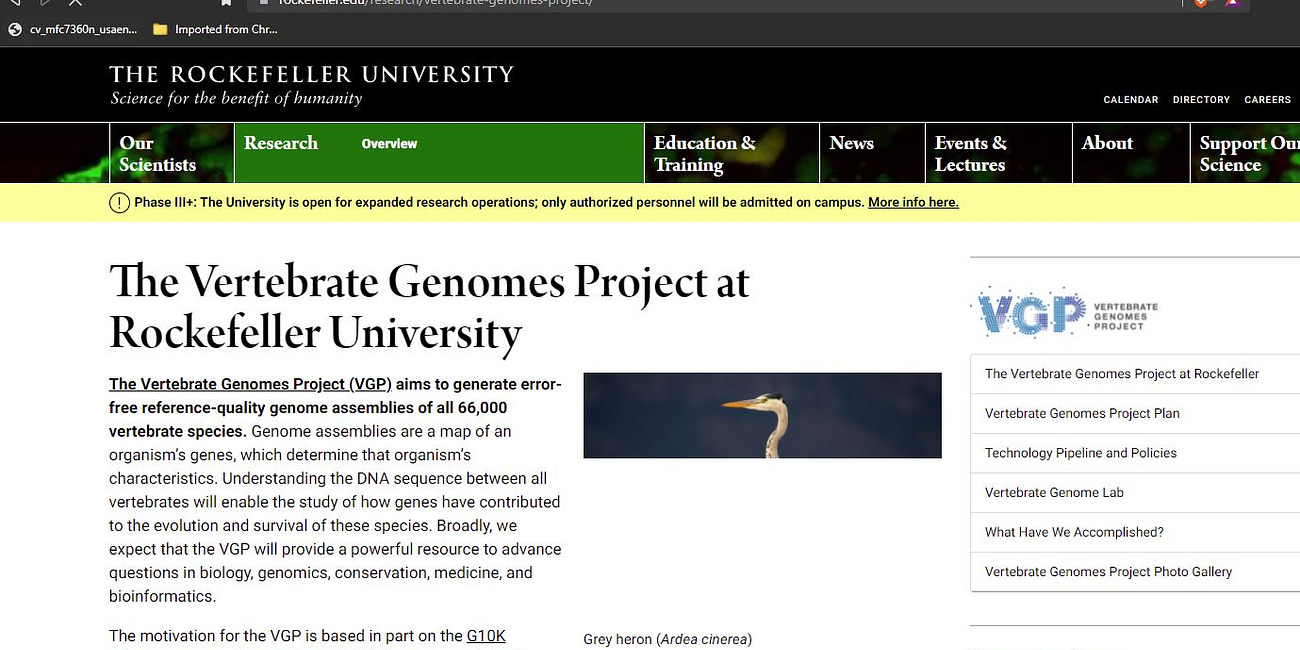Click the Brave shields icon in the address bar
1300x650 pixels.
[x=1201, y=3]
